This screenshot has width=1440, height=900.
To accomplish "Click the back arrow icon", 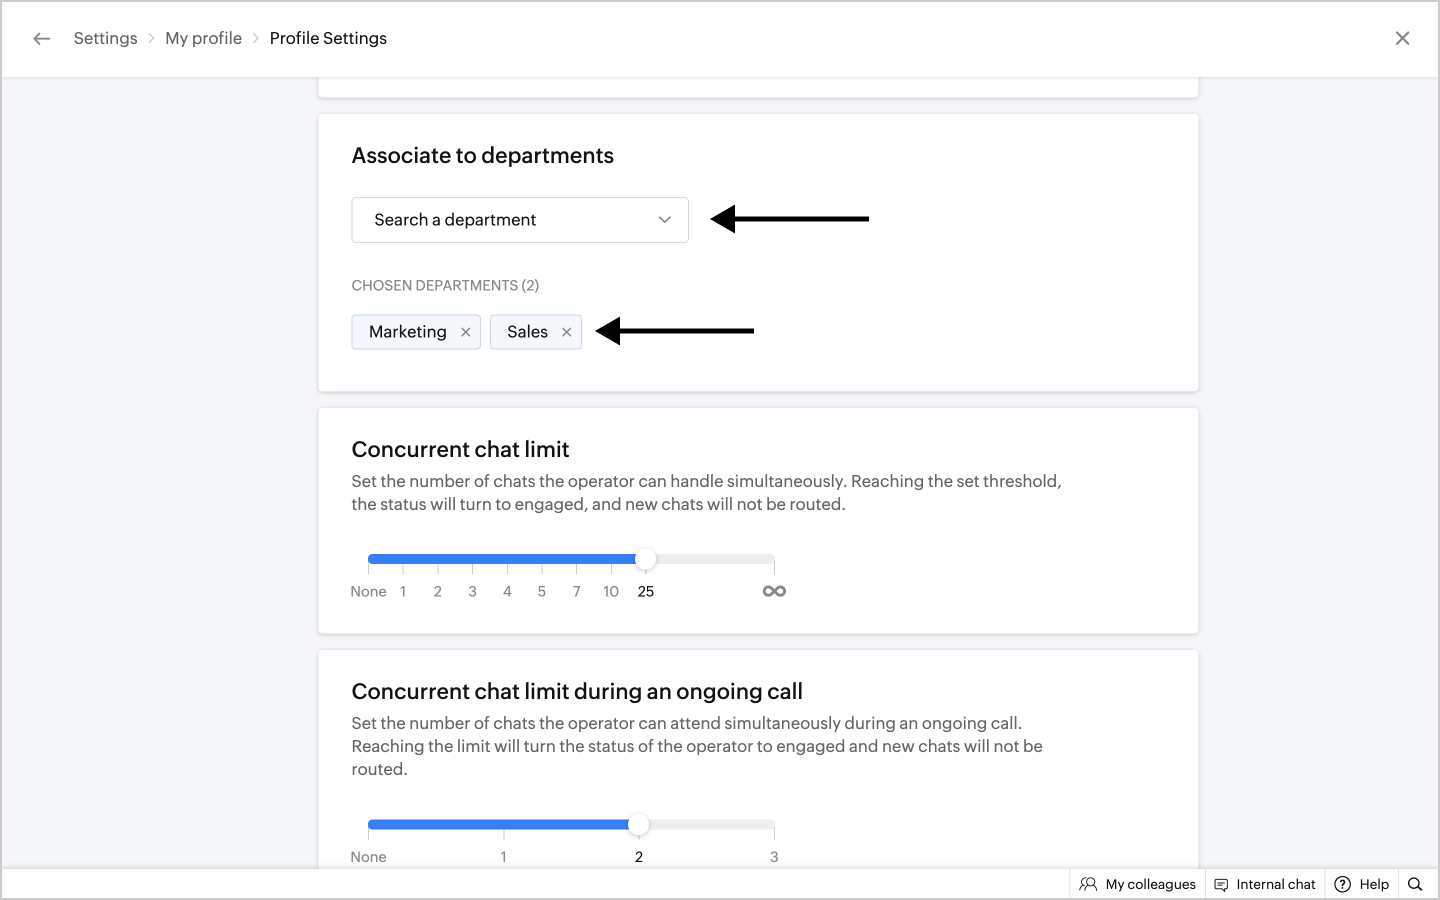I will [x=41, y=39].
